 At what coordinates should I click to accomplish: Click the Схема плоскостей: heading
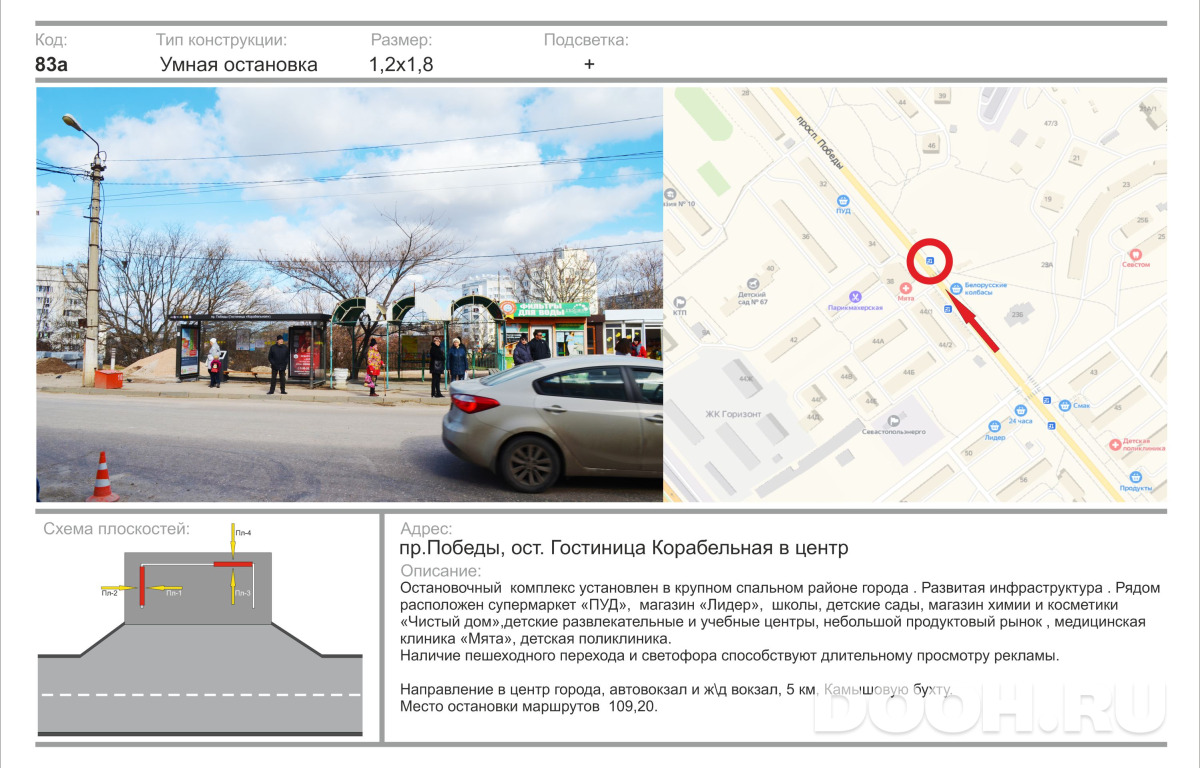pyautogui.click(x=117, y=529)
